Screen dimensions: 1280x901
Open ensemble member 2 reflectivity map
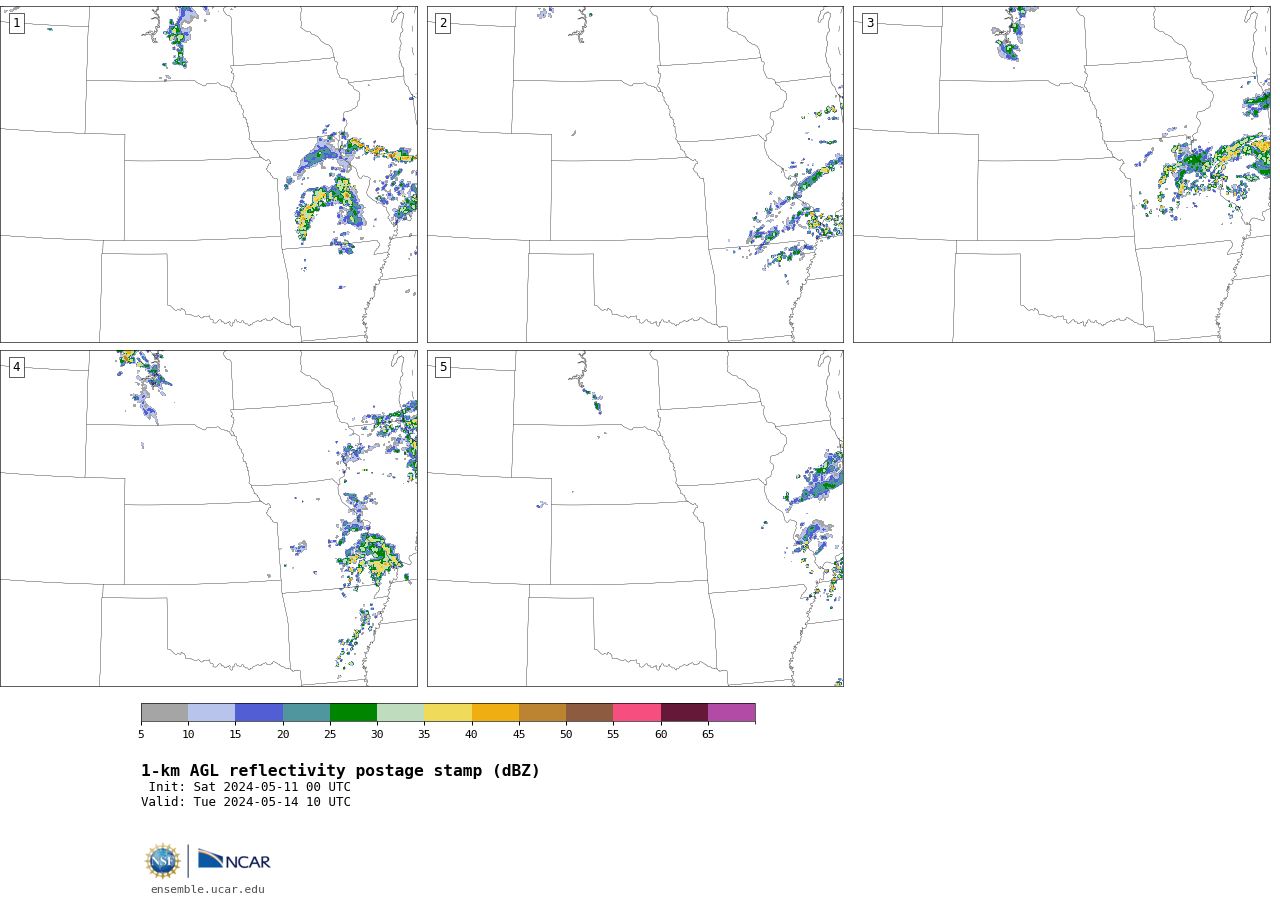pos(635,174)
